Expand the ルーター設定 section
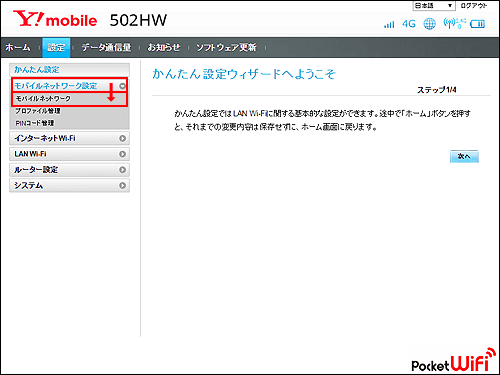Image resolution: width=500 pixels, height=375 pixels. coord(69,170)
